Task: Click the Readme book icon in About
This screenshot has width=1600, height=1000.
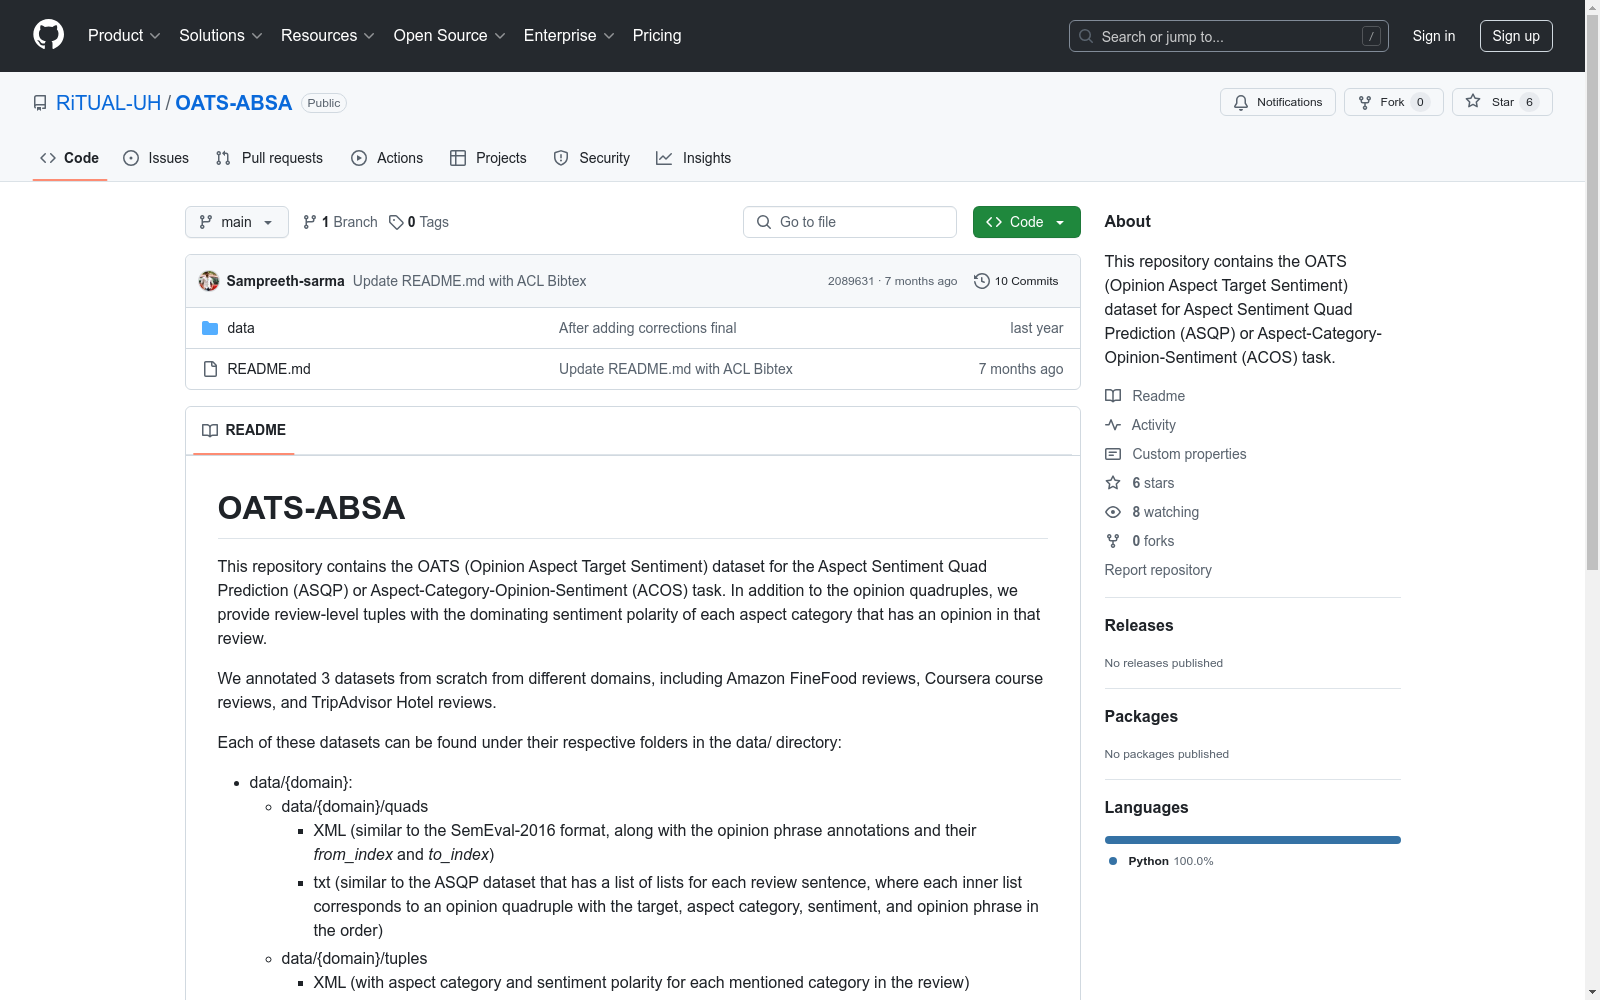Action: [x=1113, y=396]
